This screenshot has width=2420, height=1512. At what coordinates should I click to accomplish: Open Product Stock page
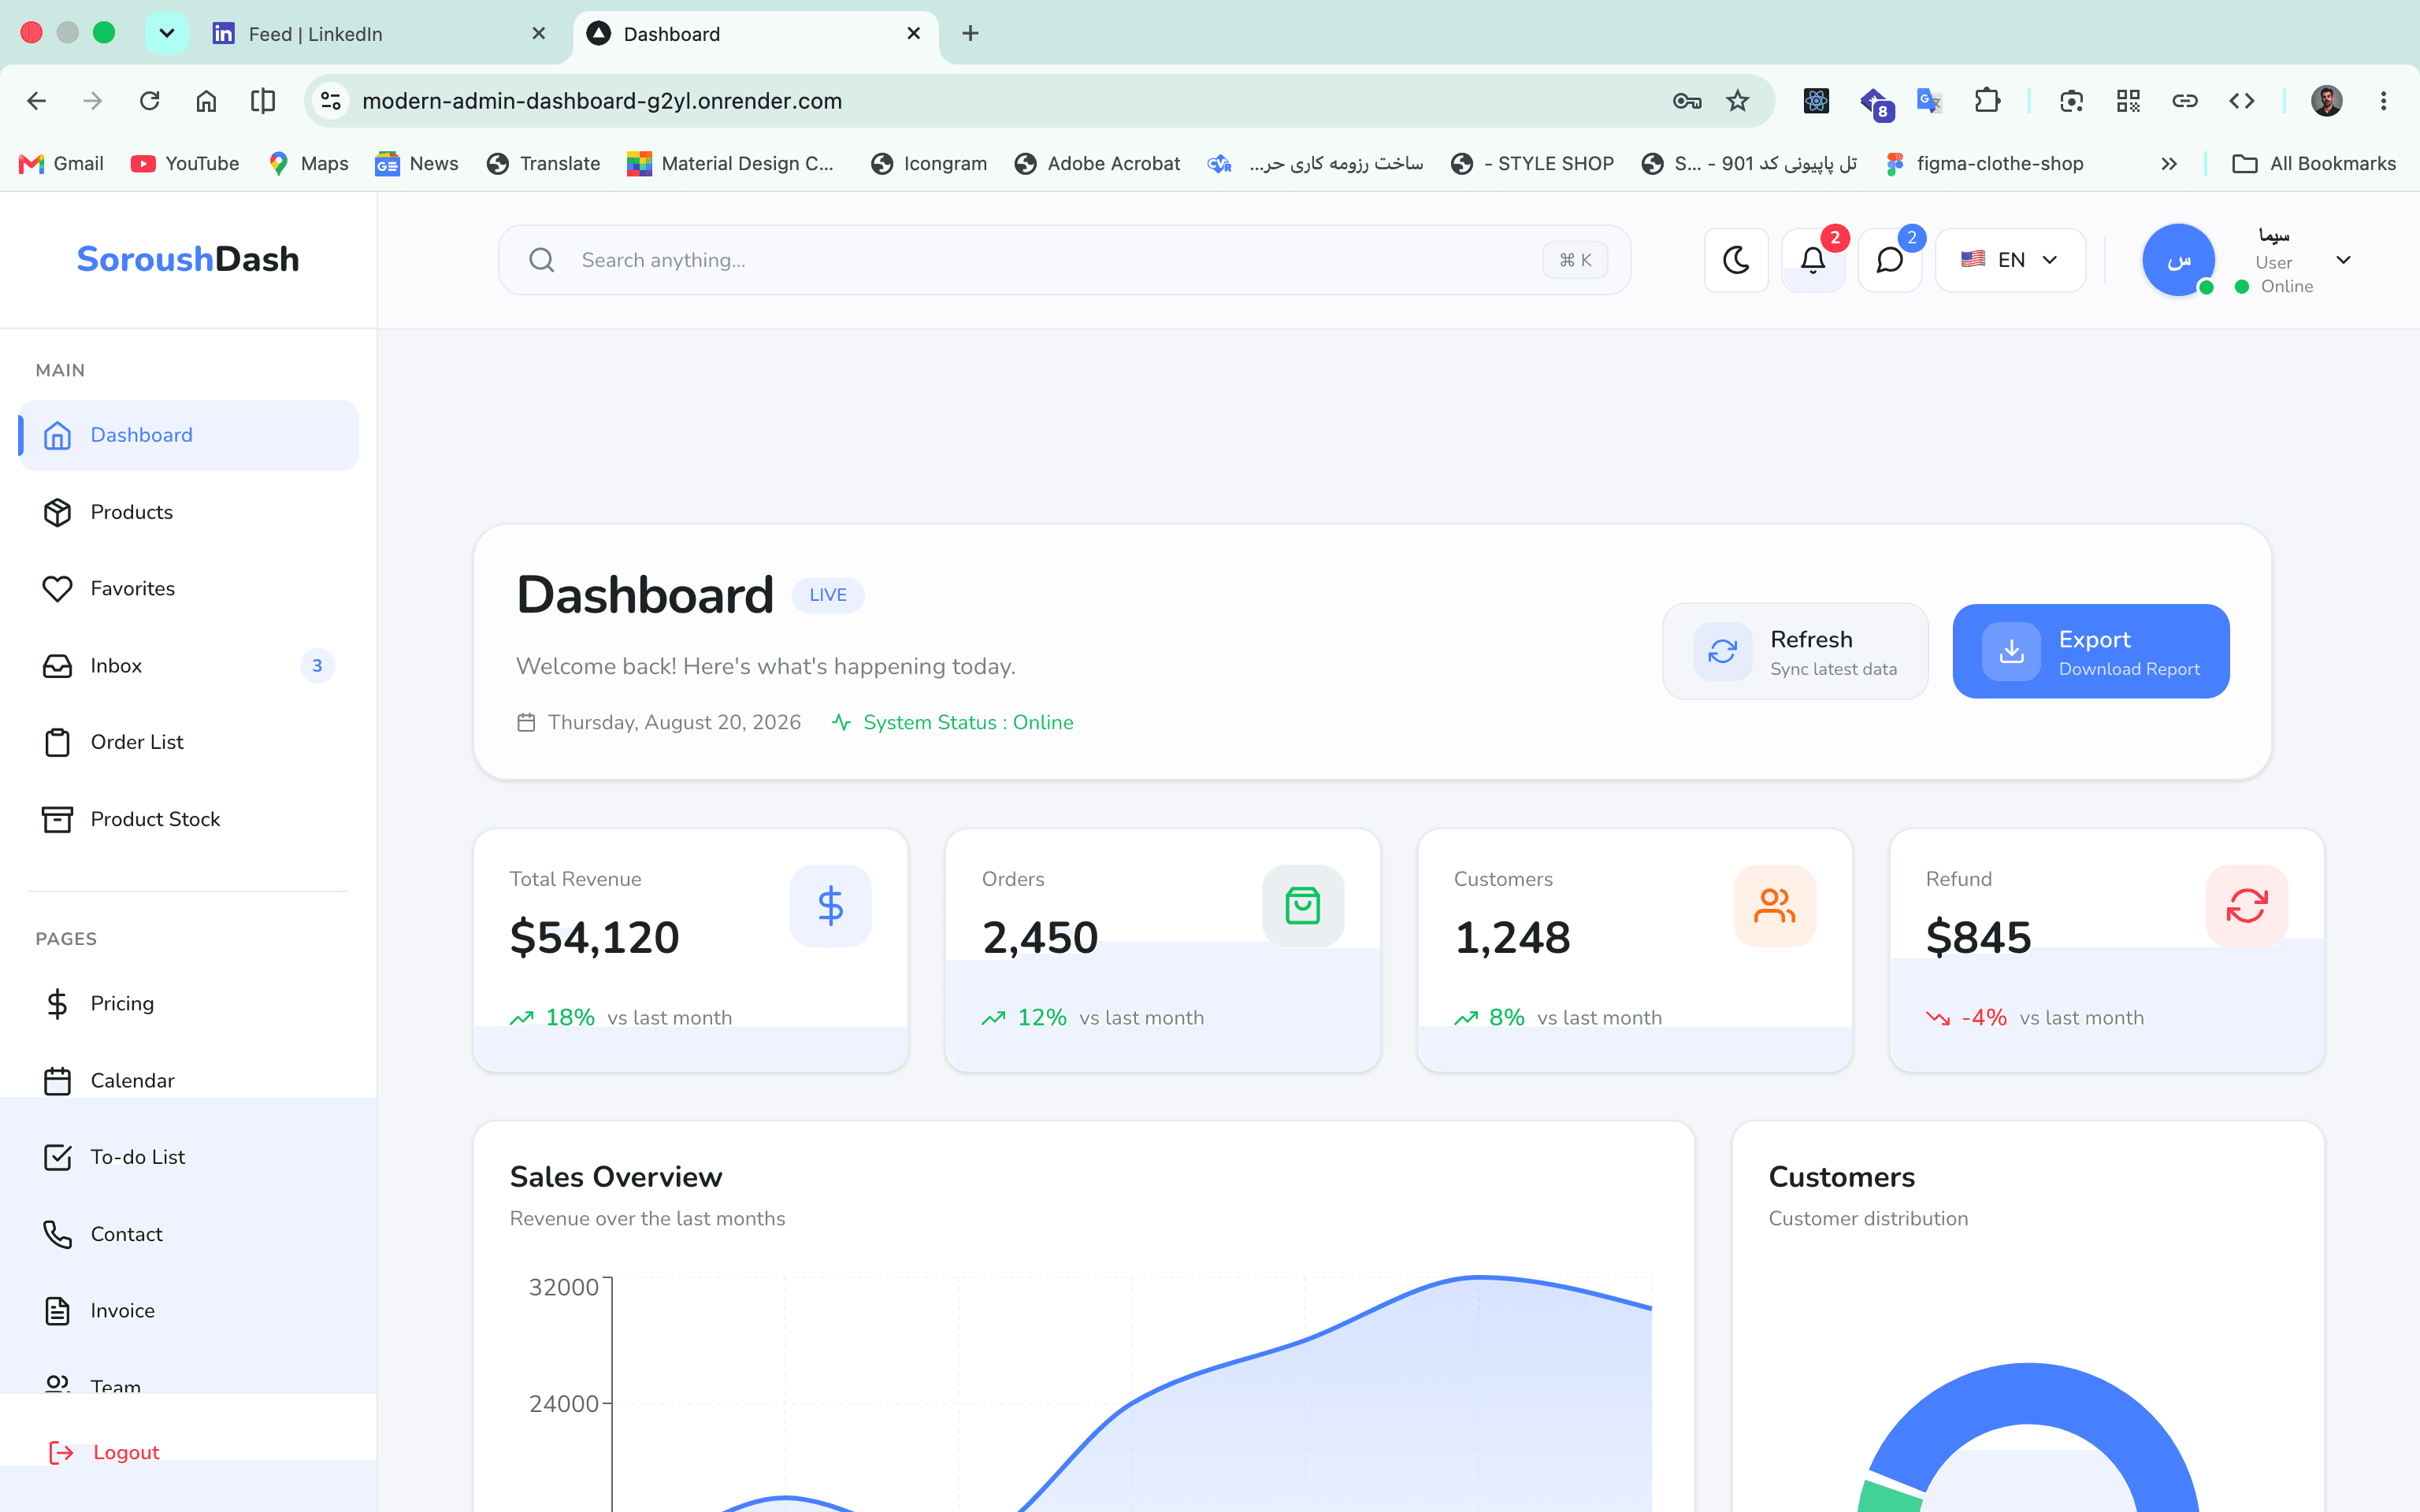pos(189,819)
